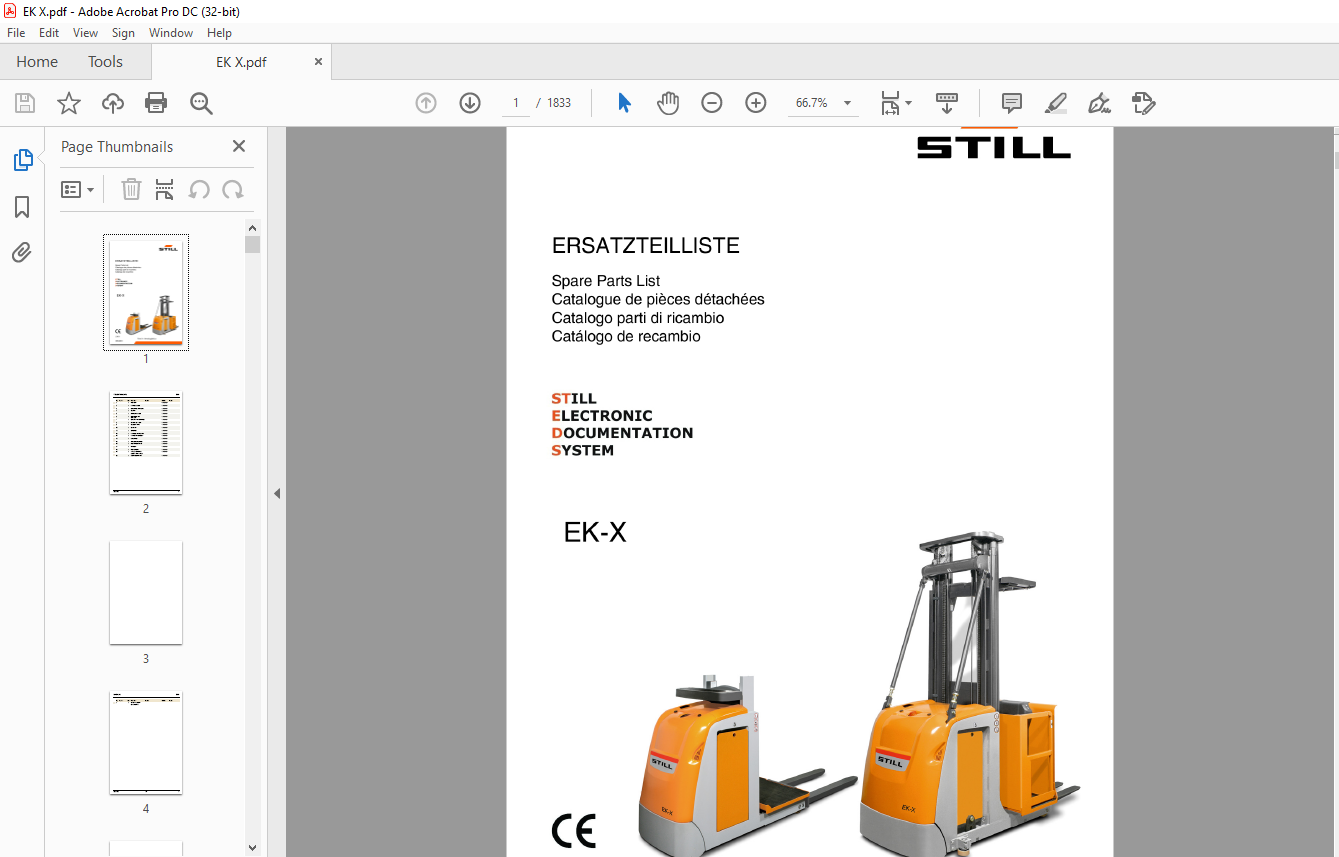Click thumbnails scrollbar down arrow

(x=252, y=848)
